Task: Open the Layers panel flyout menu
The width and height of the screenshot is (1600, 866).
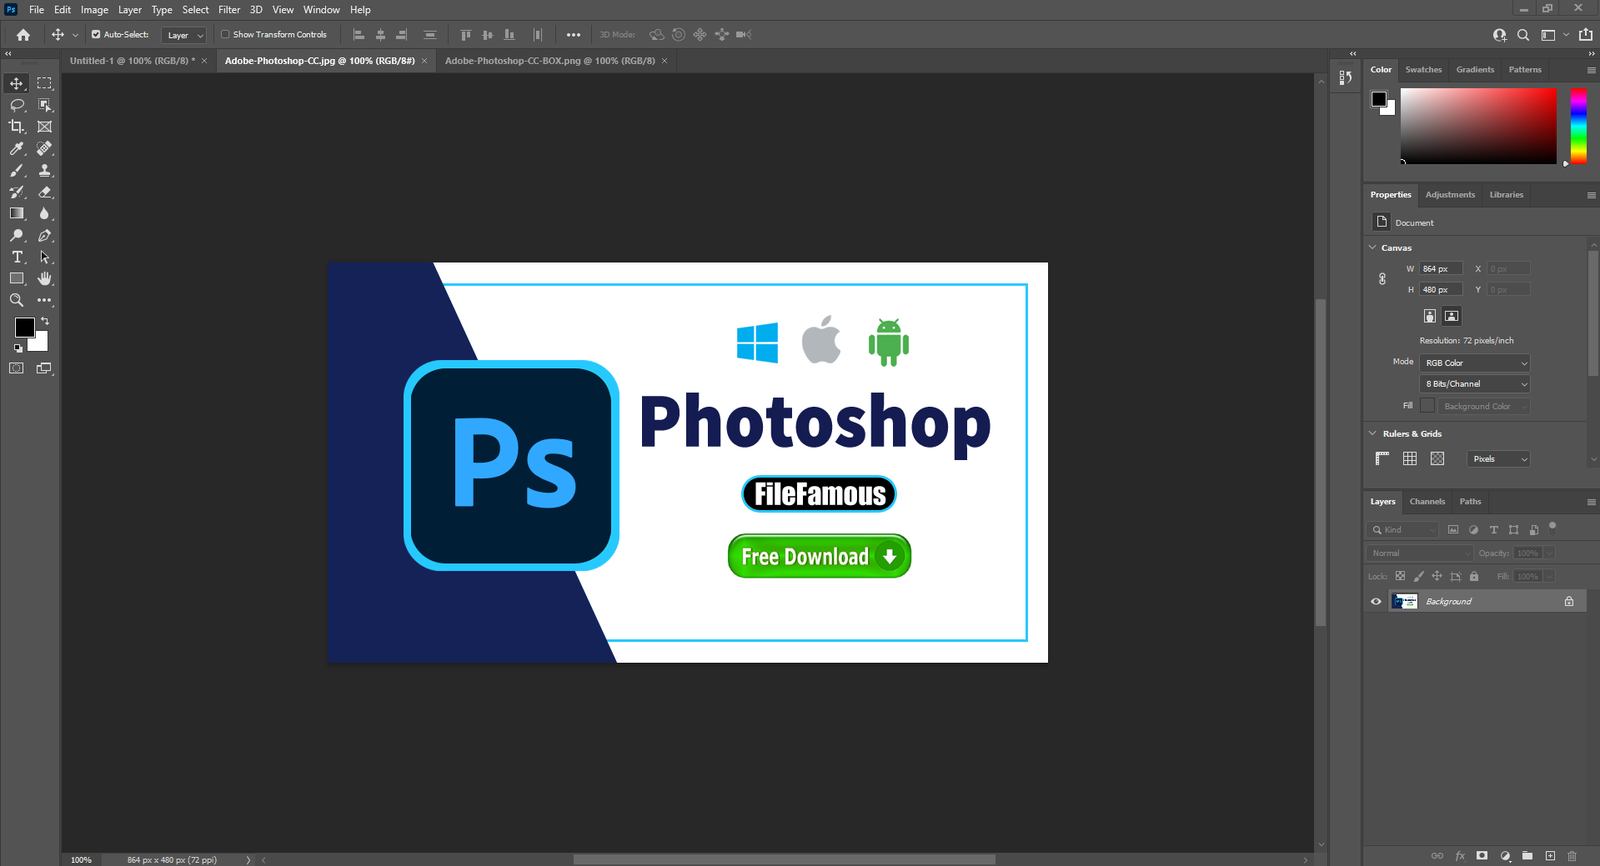Action: click(1591, 502)
